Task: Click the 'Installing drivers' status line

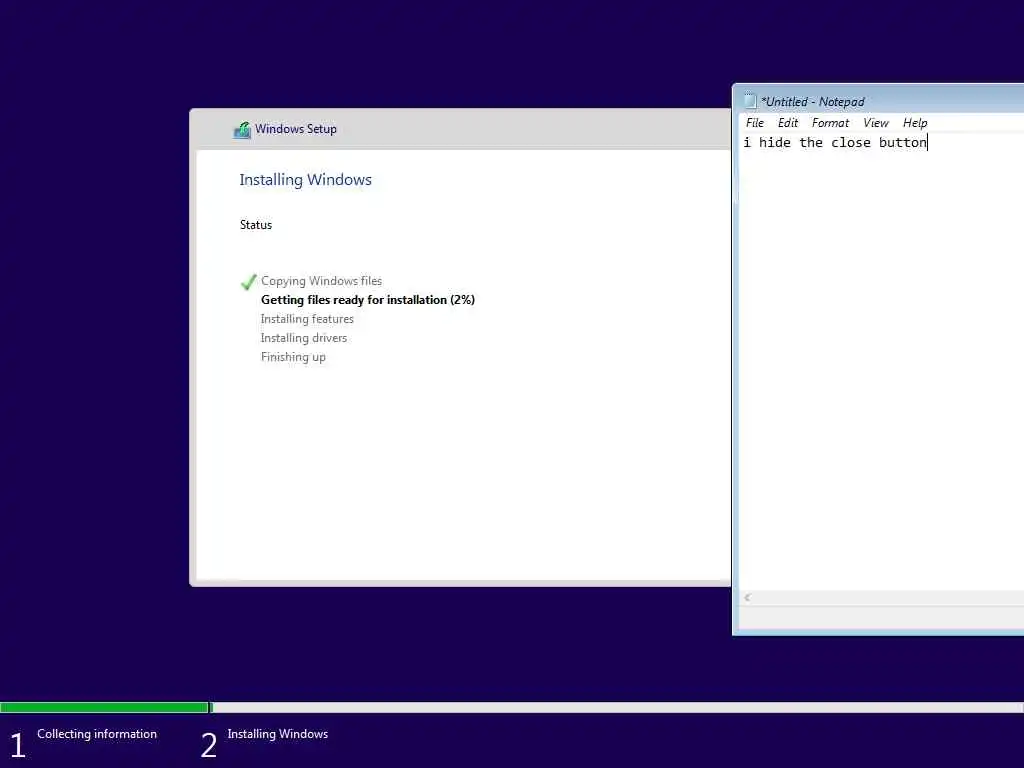Action: 304,338
